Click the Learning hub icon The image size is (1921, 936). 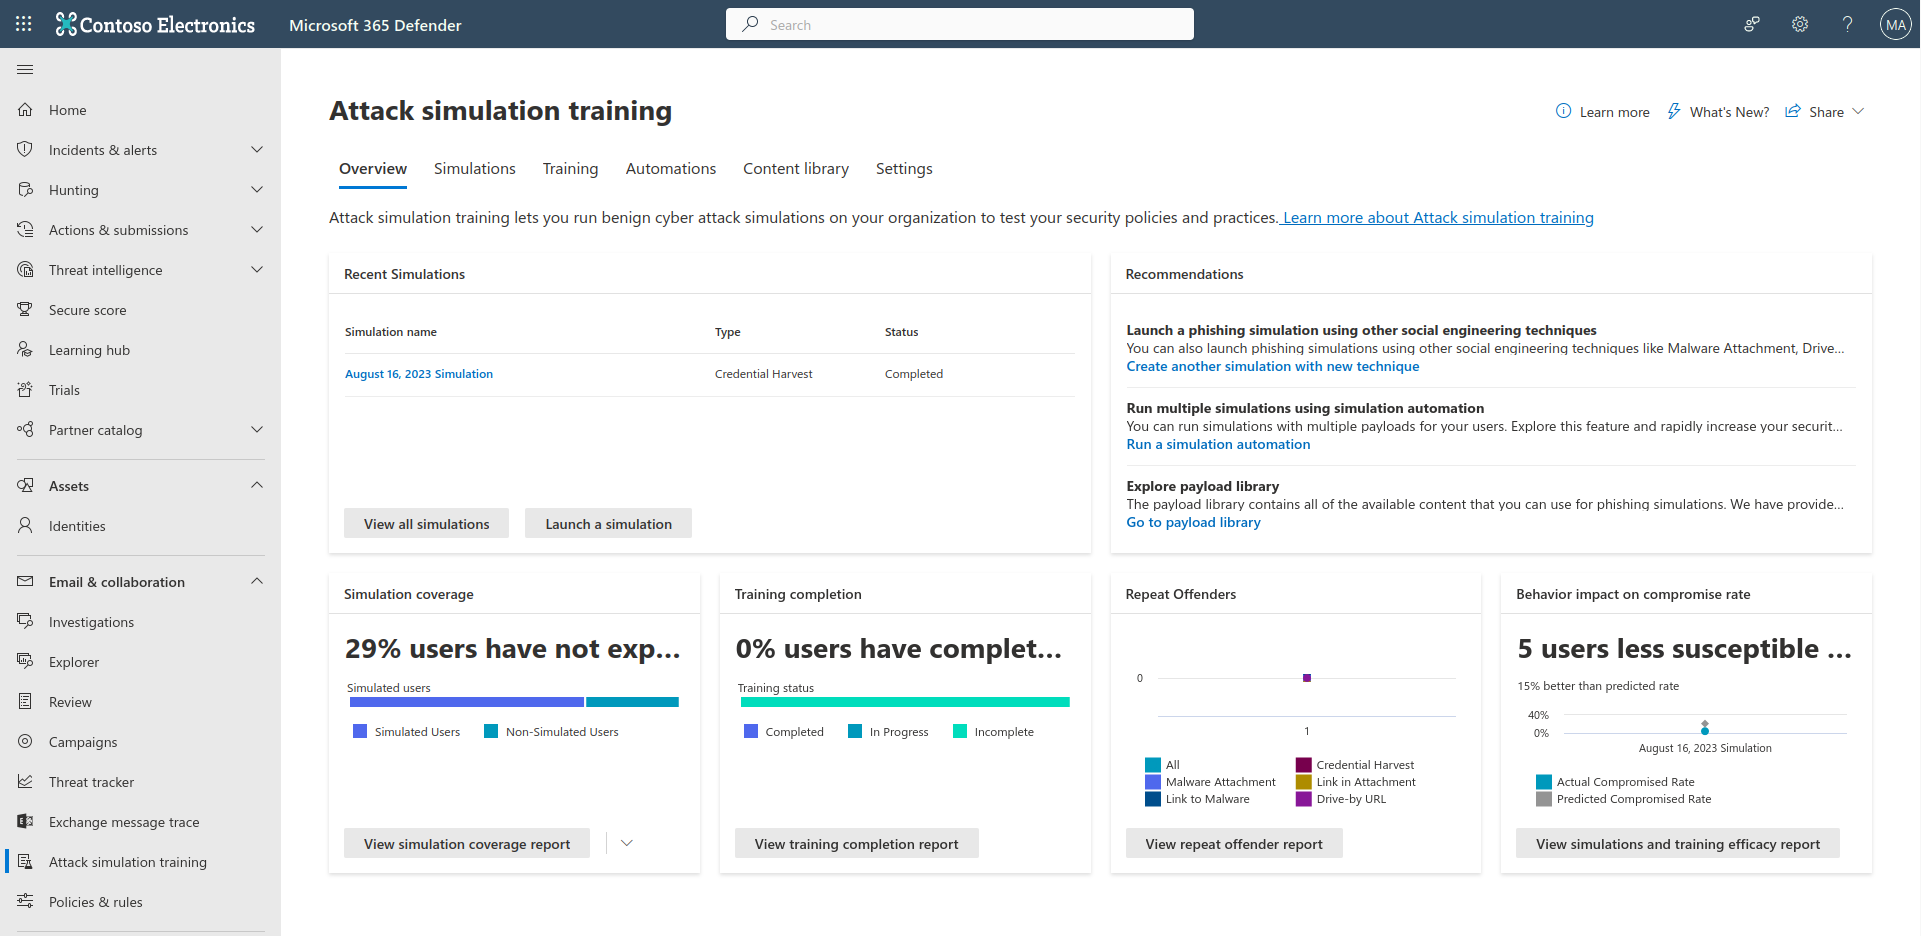click(25, 350)
